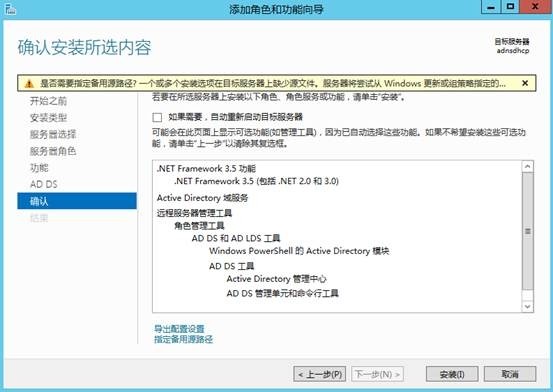The image size is (553, 392).
Task: Select the 功能 step in sidebar
Action: pyautogui.click(x=39, y=168)
